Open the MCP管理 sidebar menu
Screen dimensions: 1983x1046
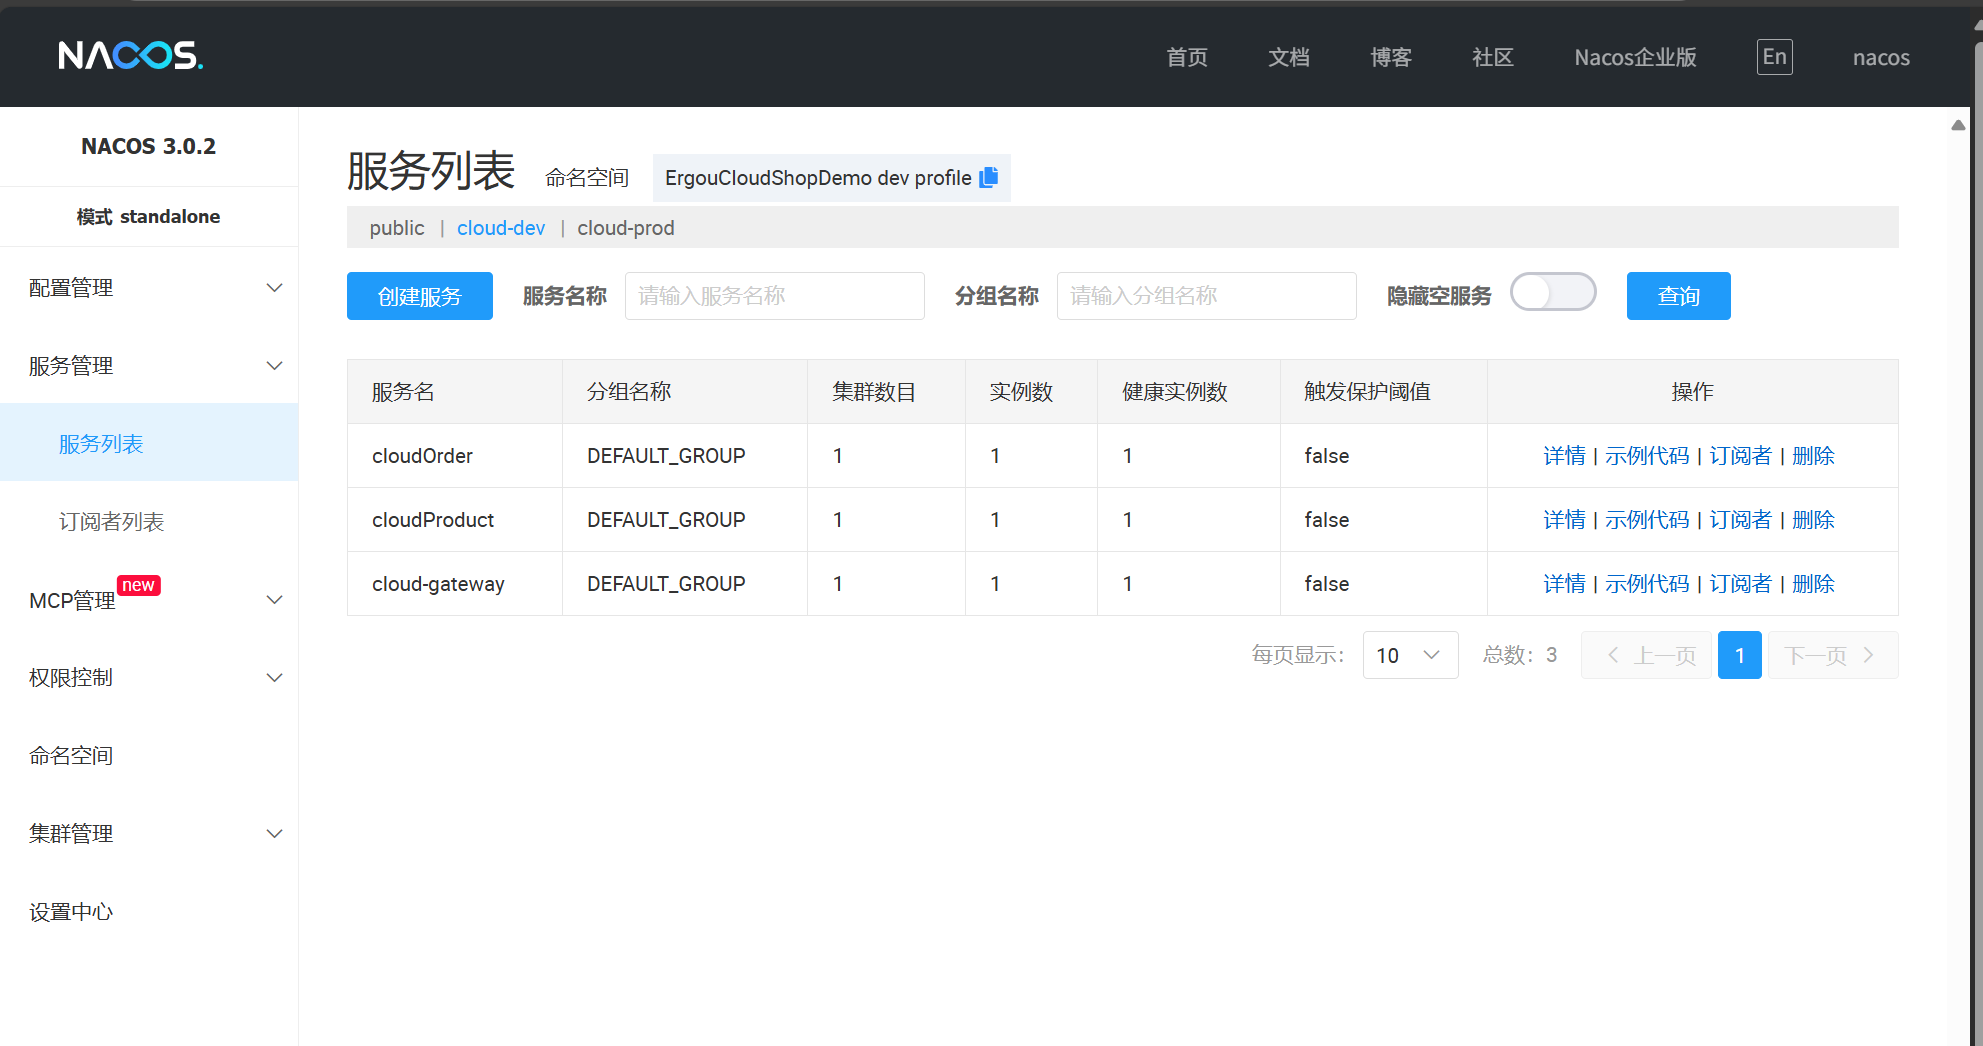pos(149,600)
